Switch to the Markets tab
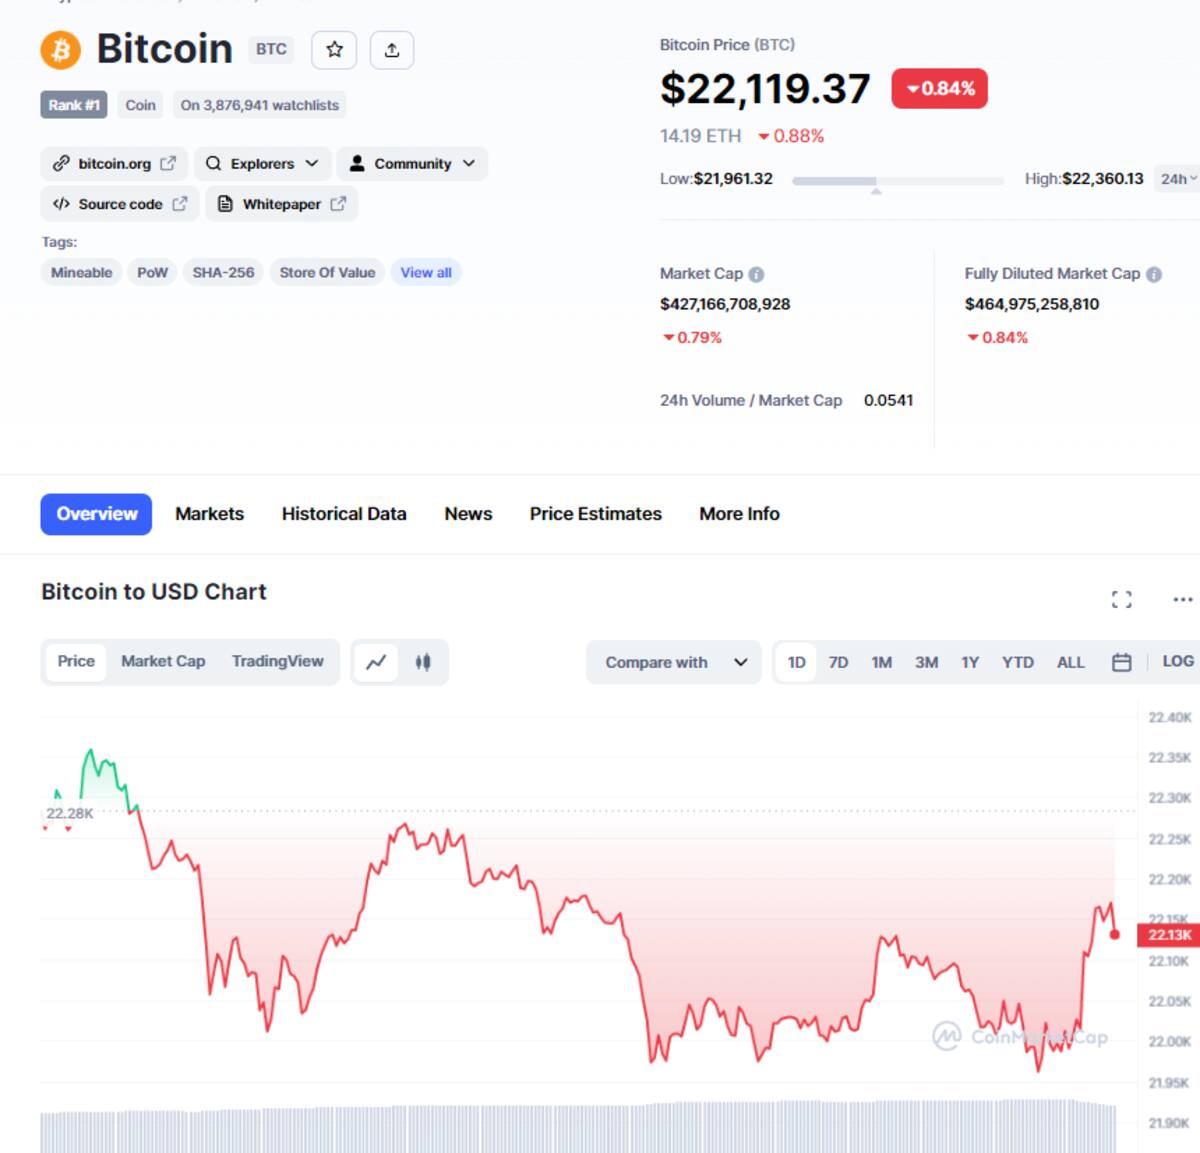This screenshot has width=1200, height=1153. 209,514
